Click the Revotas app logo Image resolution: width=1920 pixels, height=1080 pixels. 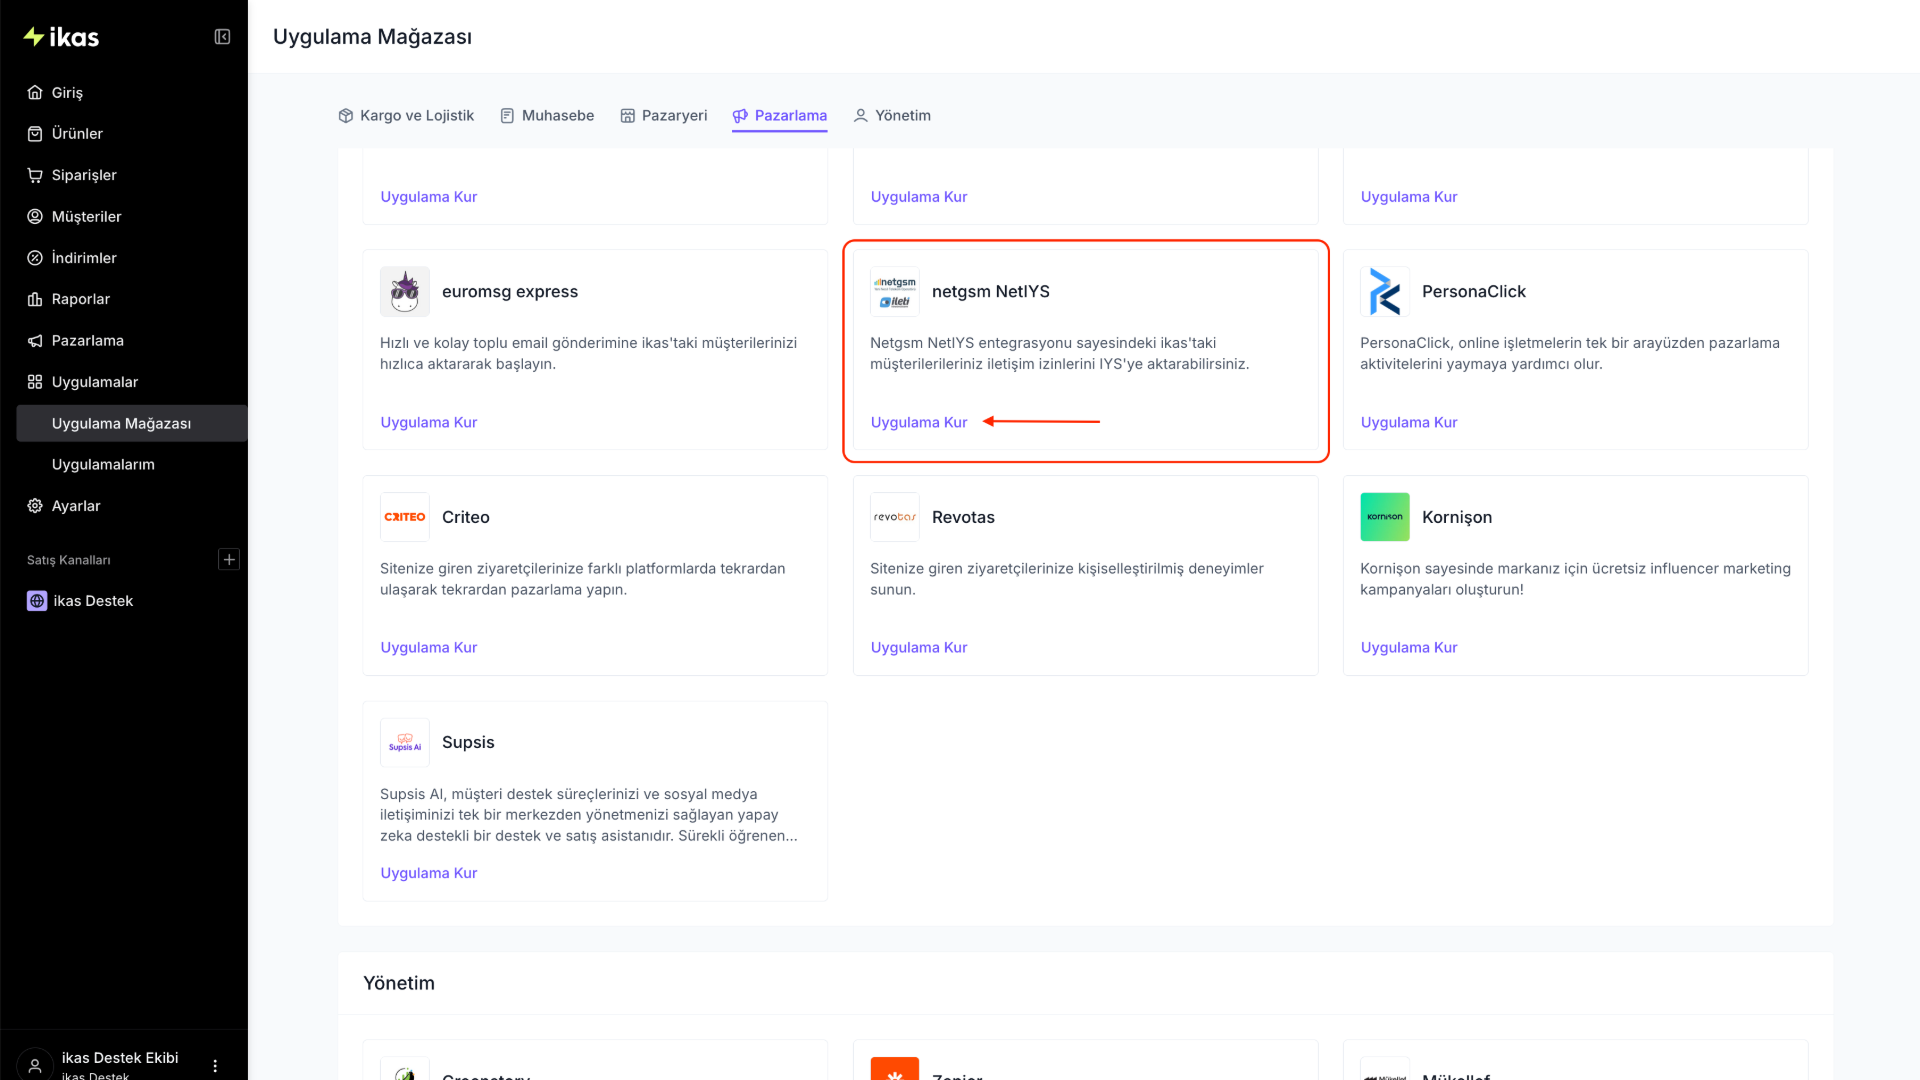pyautogui.click(x=895, y=517)
